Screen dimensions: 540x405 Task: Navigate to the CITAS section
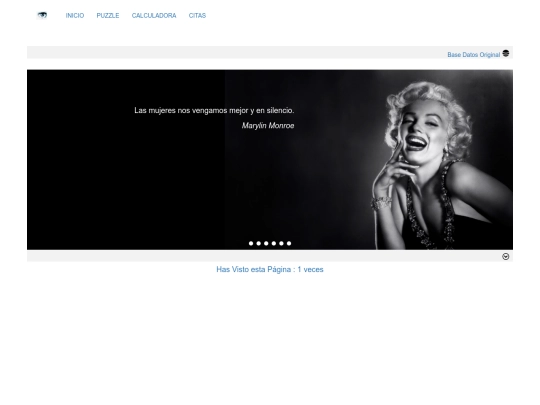[x=197, y=15]
